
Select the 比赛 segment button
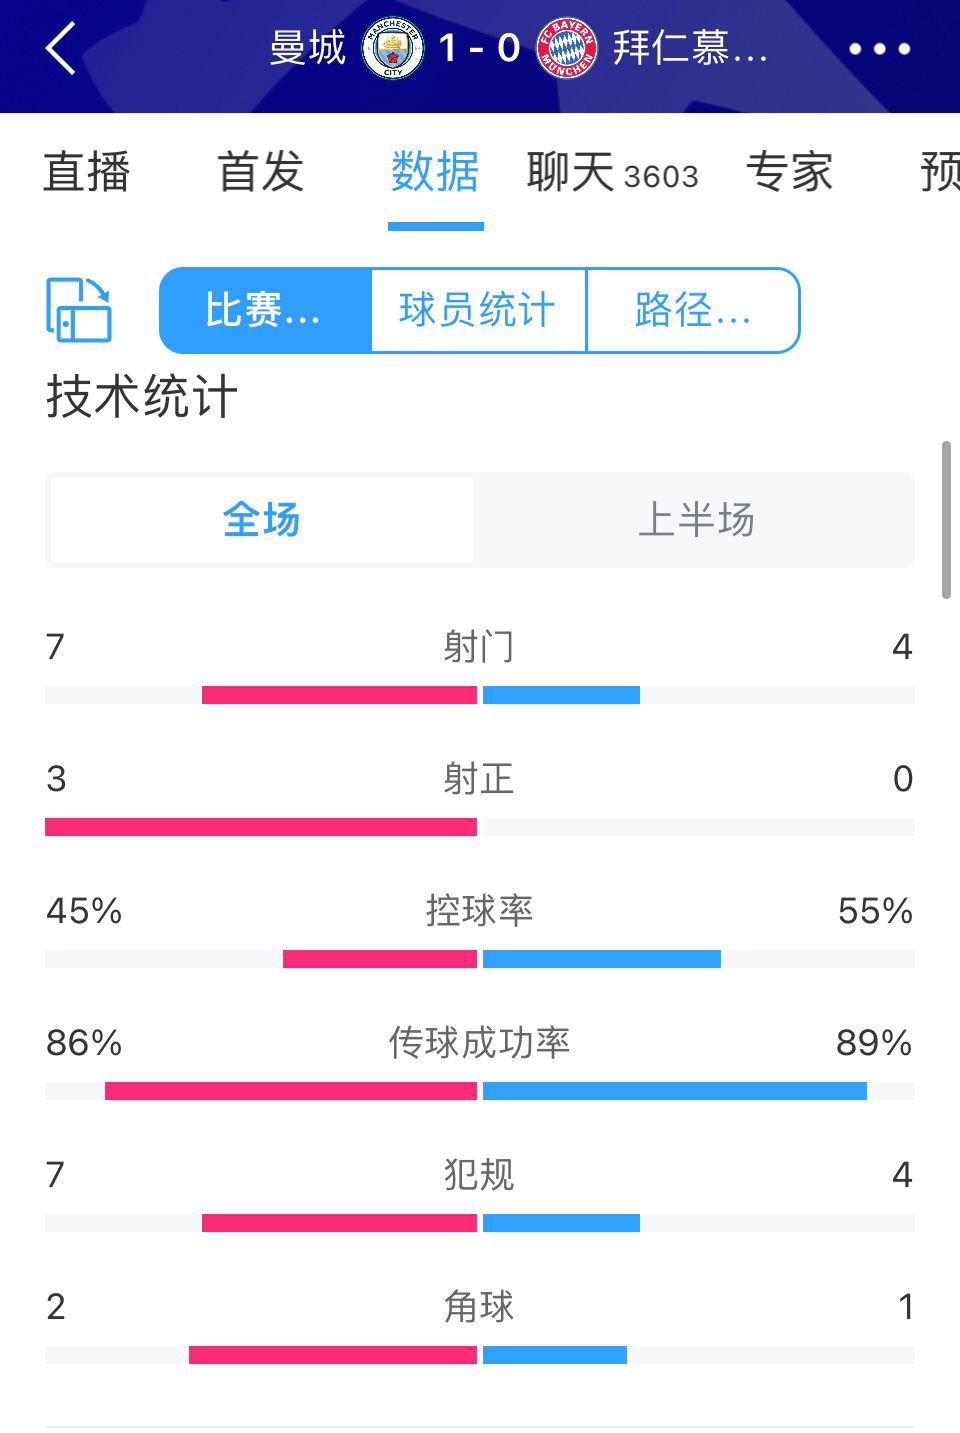(265, 310)
